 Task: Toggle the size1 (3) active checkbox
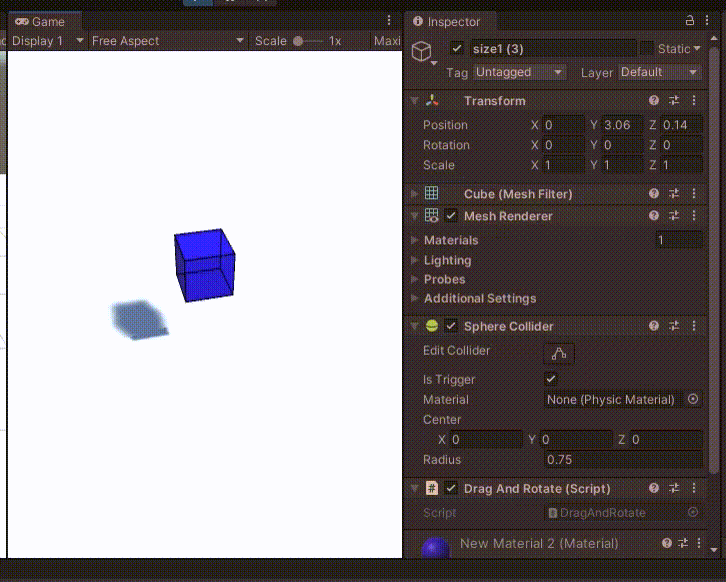pyautogui.click(x=457, y=49)
